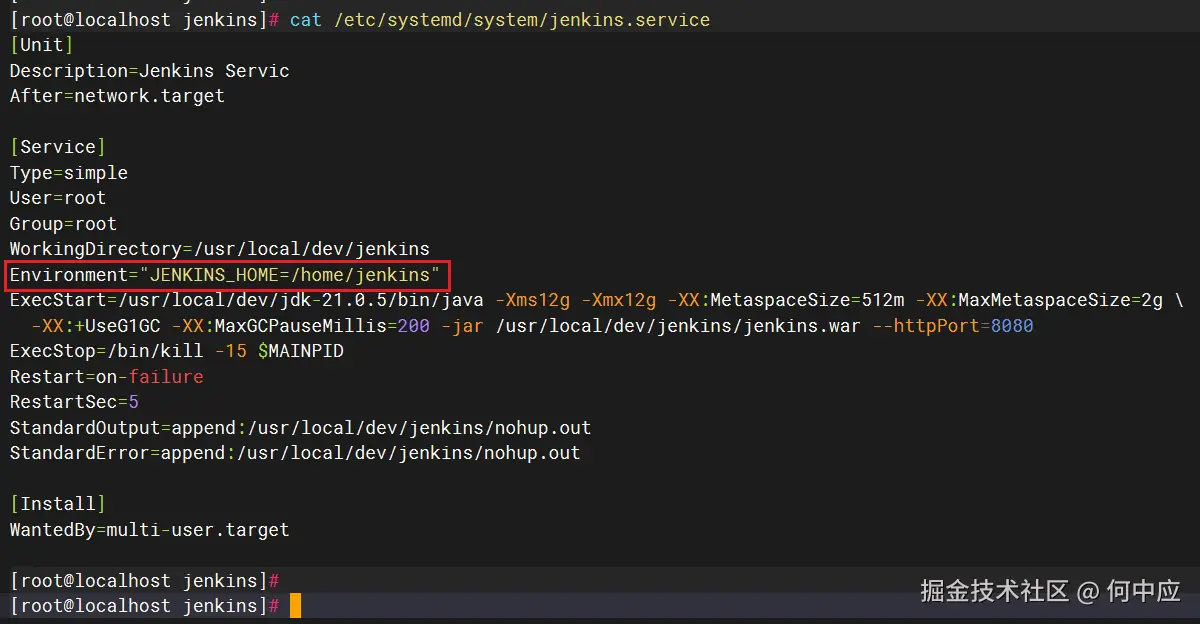Viewport: 1200px width, 624px height.
Task: Click the StandardOutput=append nohup.out line
Action: coord(300,428)
